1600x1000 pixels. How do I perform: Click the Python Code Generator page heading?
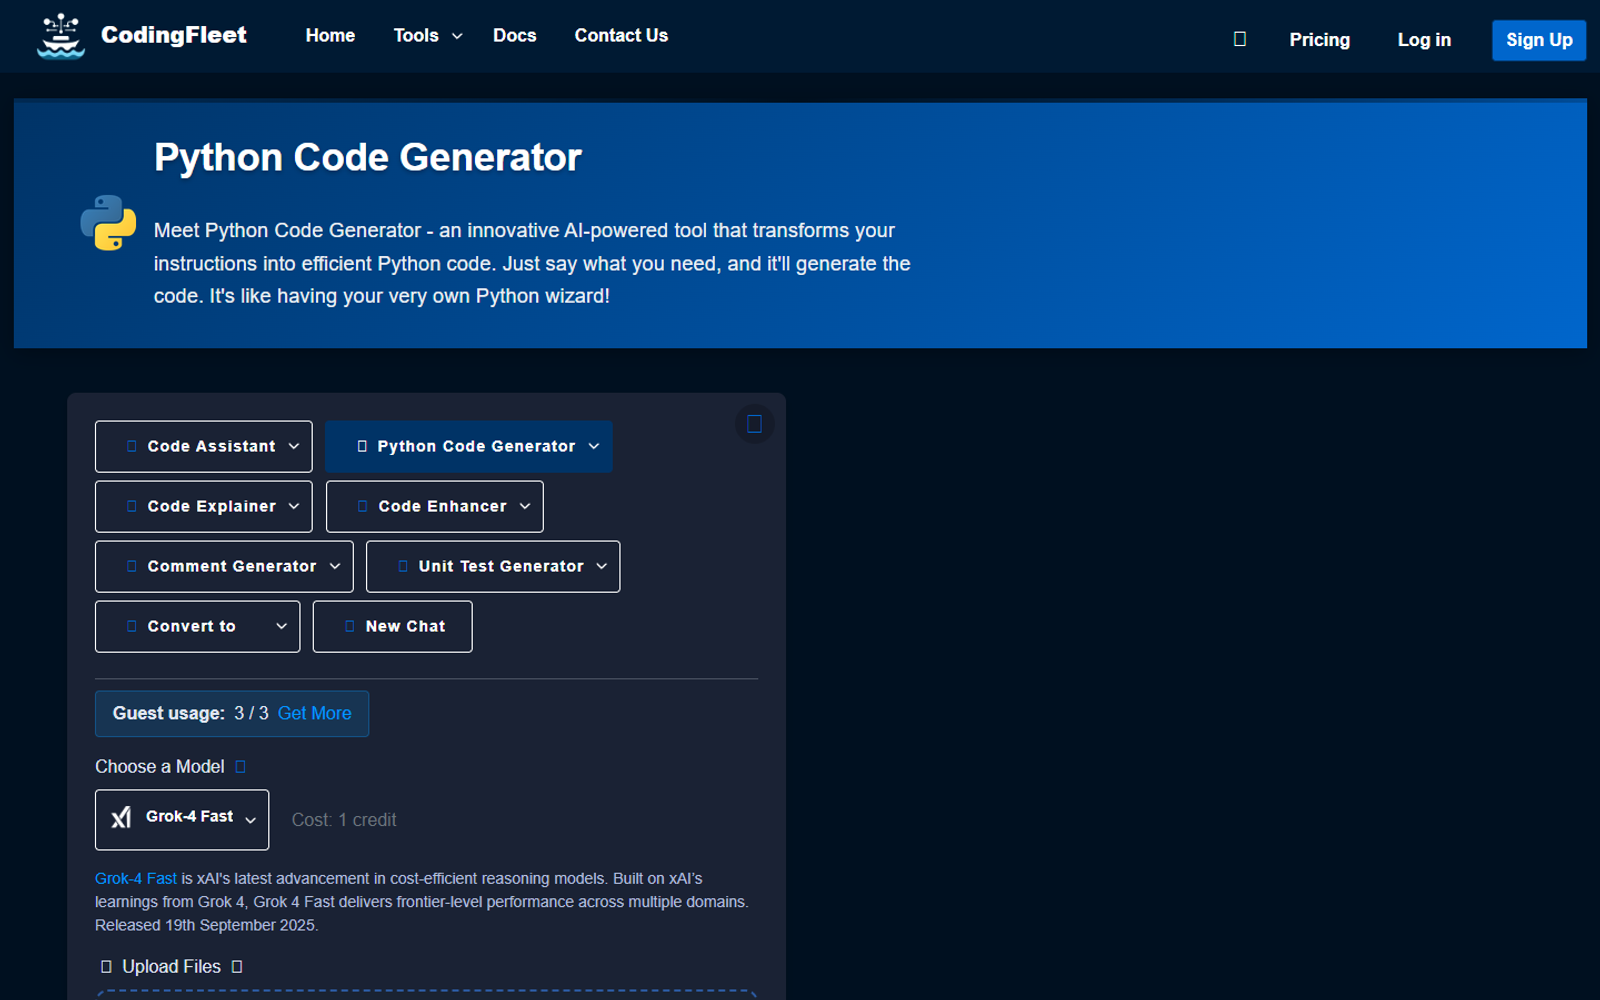[x=368, y=157]
